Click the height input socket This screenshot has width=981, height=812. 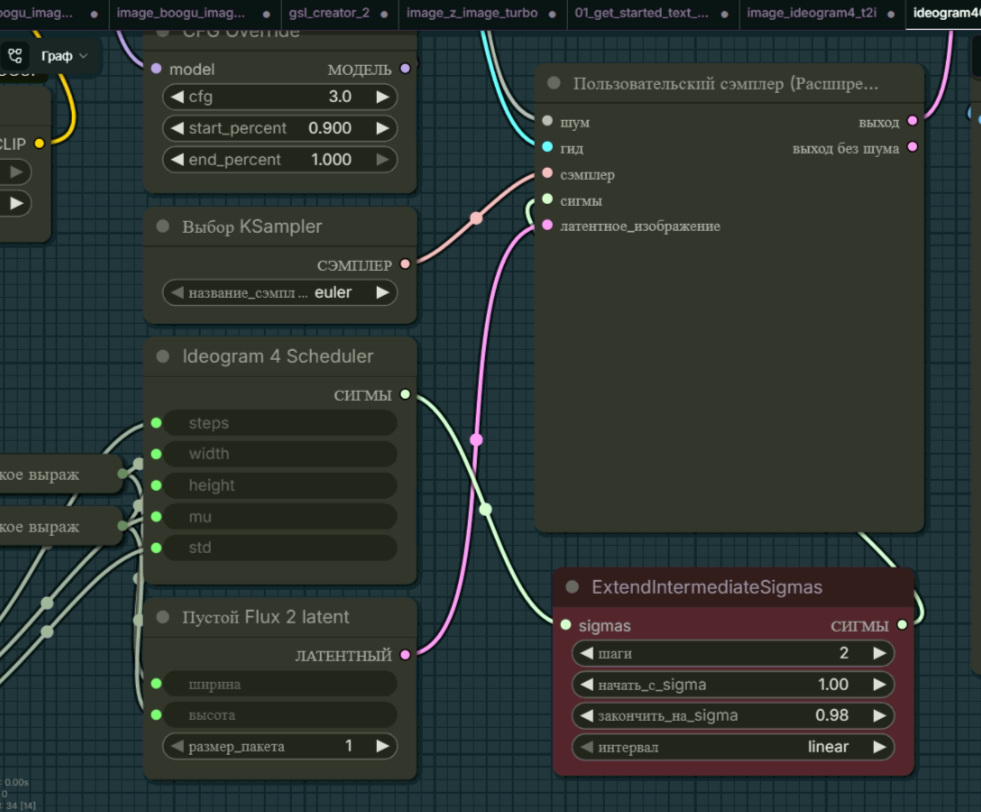click(x=156, y=485)
